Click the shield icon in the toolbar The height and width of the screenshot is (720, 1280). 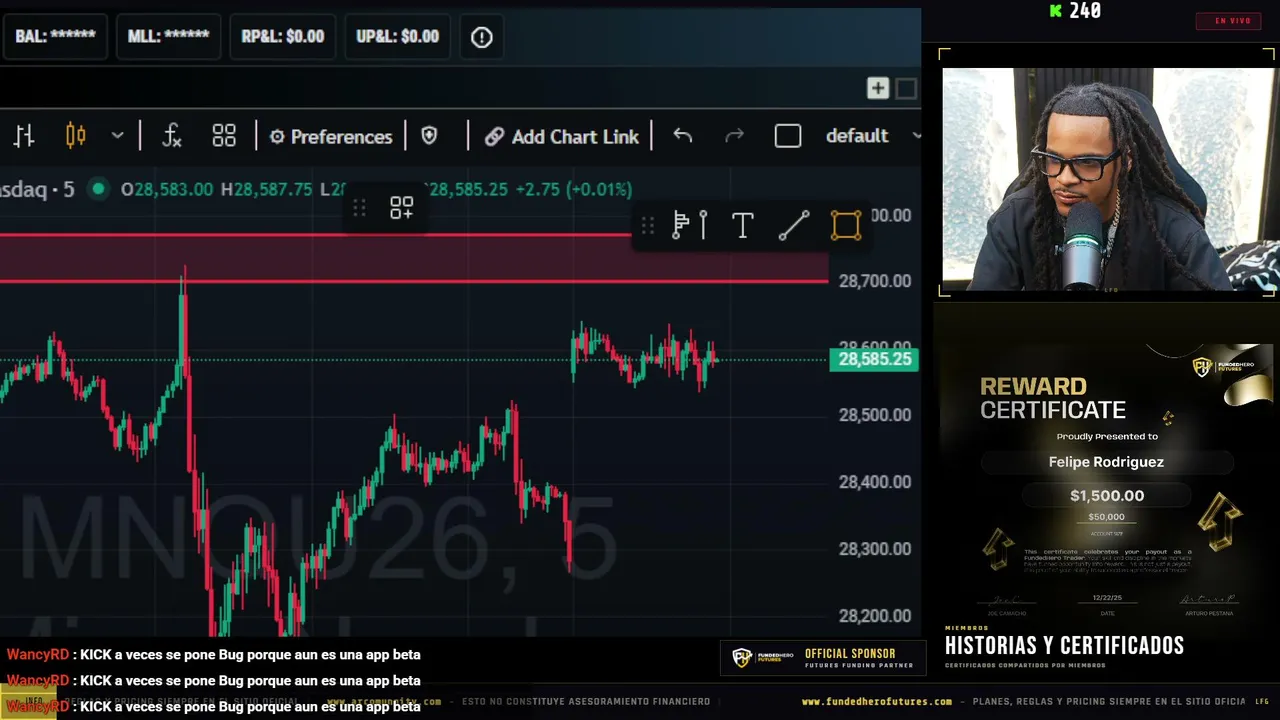click(x=430, y=136)
